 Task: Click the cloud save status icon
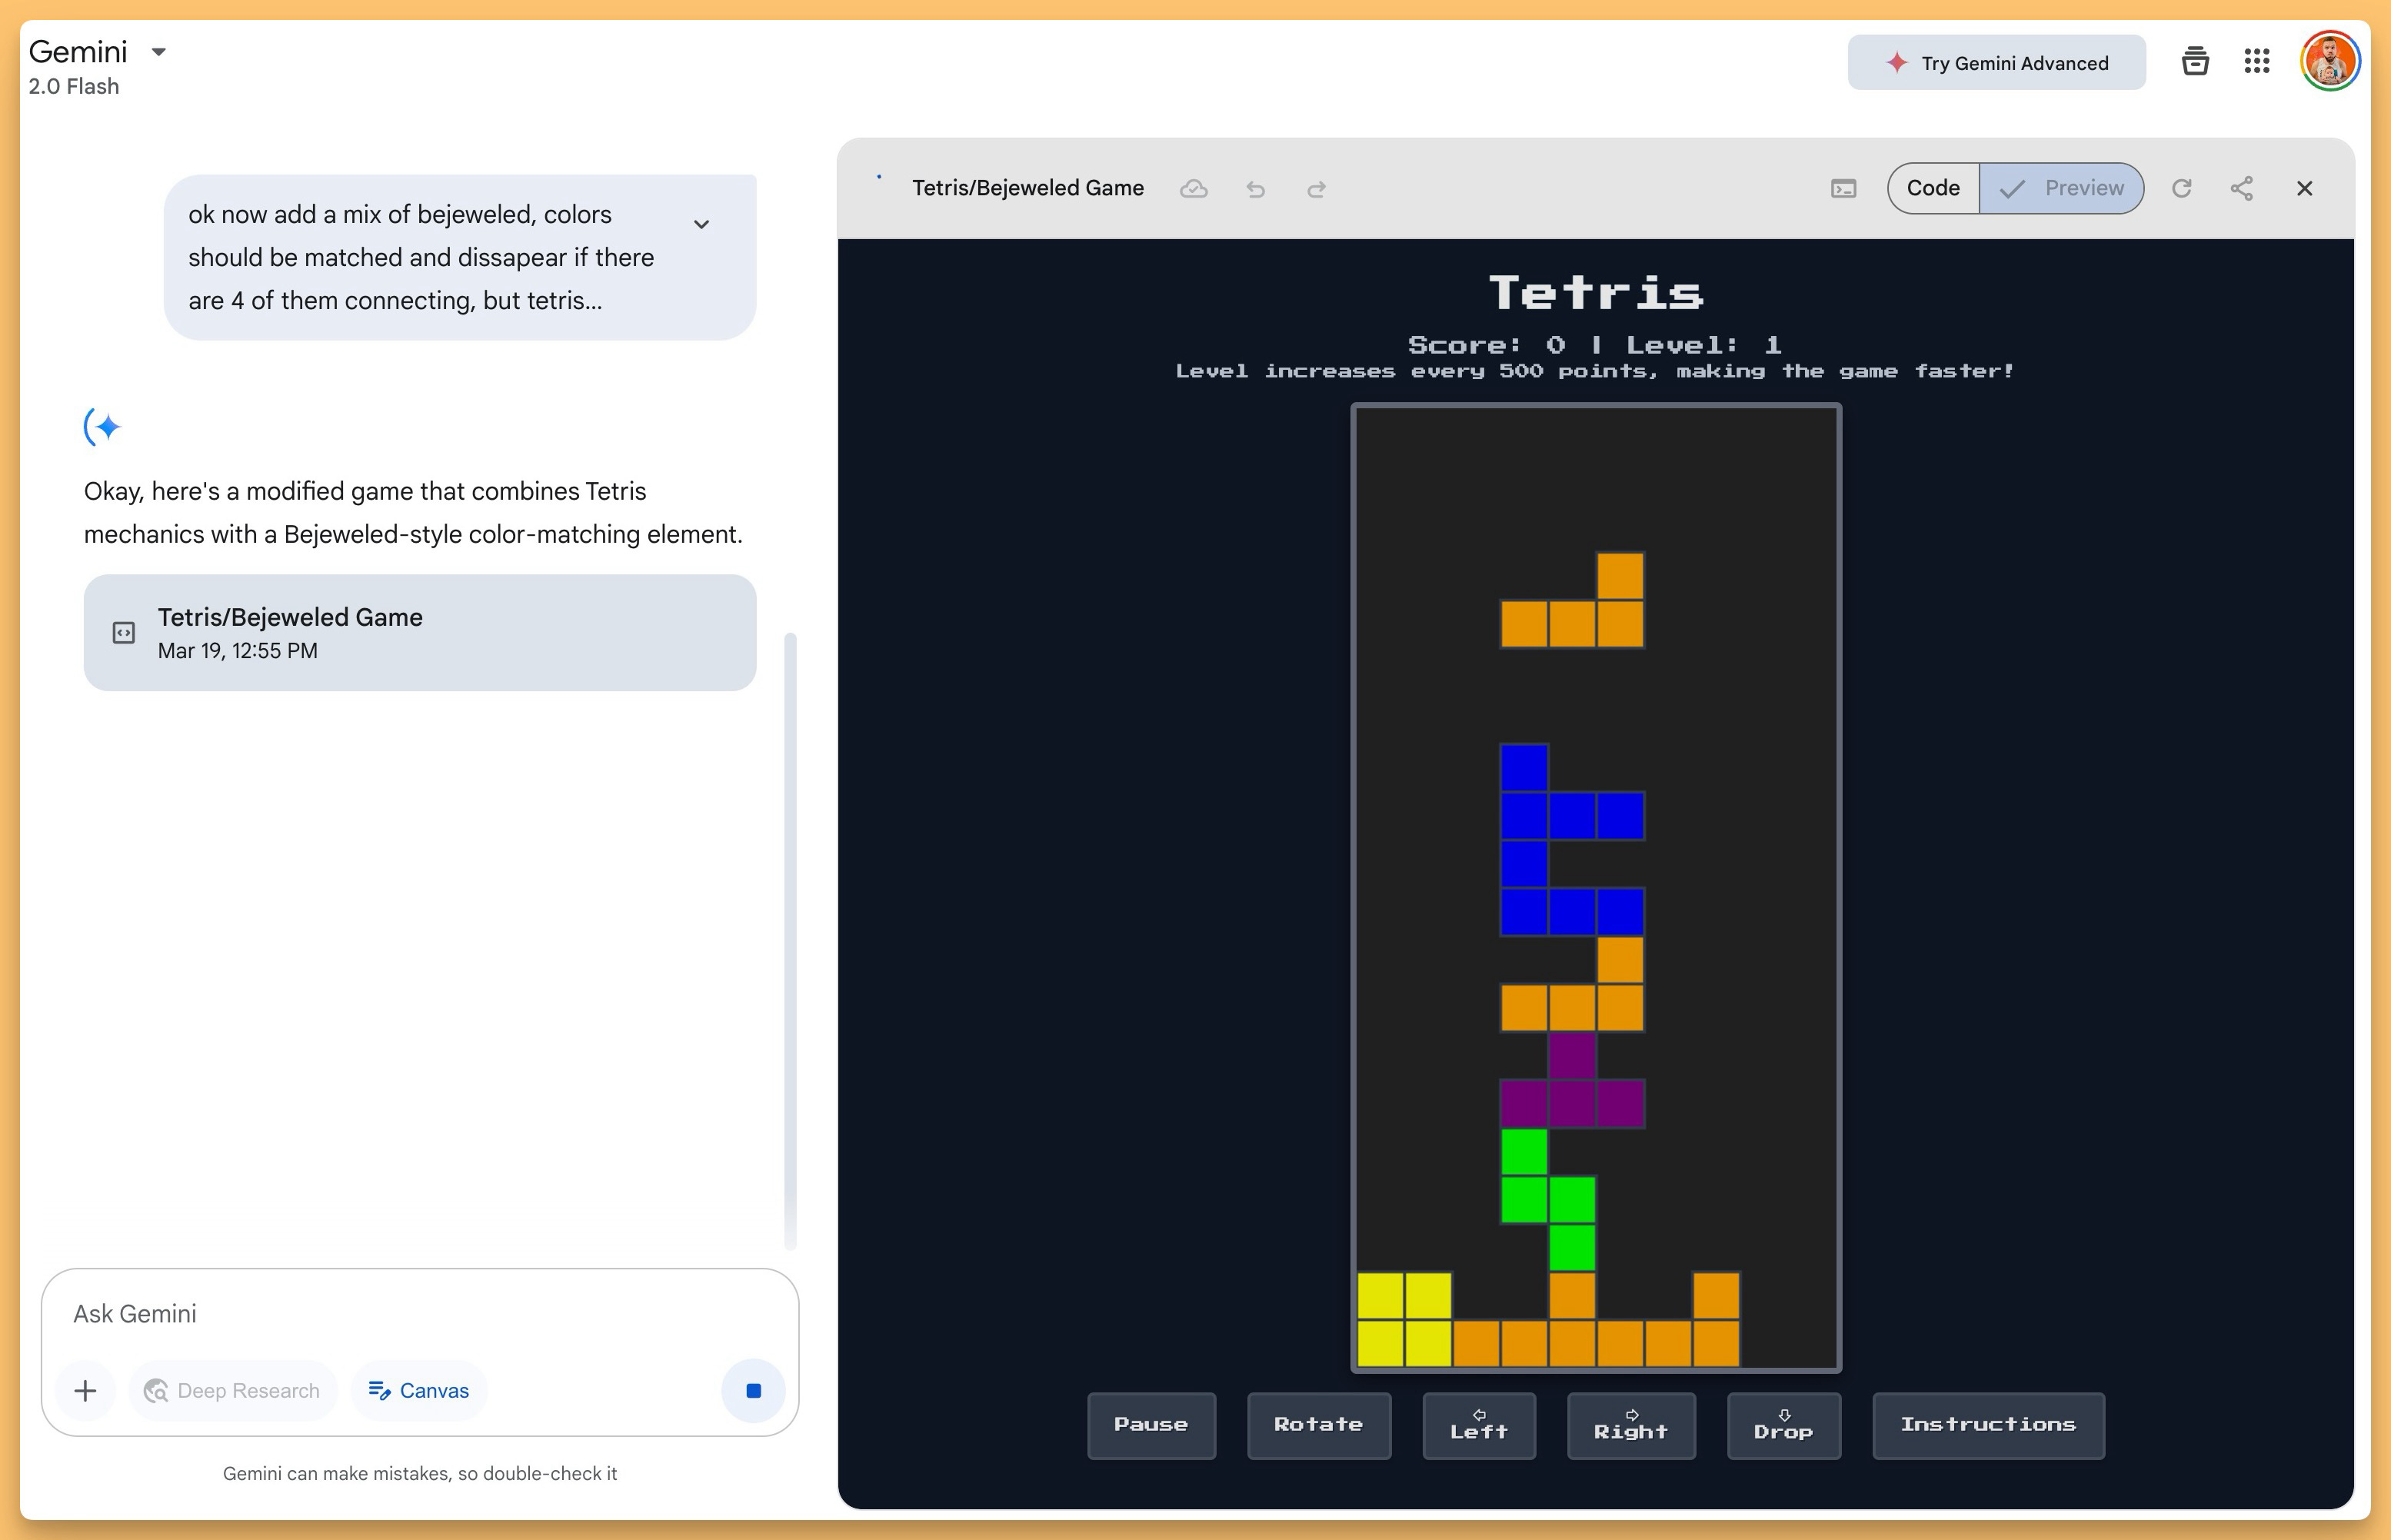(1194, 188)
